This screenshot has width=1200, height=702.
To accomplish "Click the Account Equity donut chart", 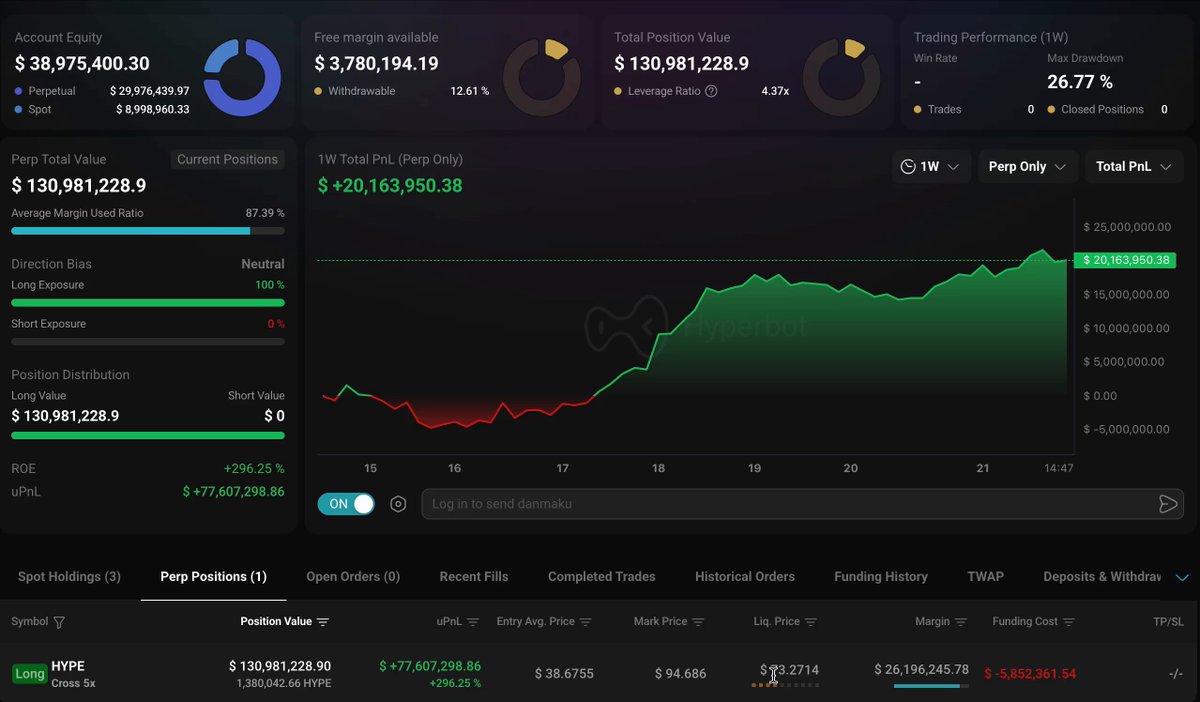I will click(x=242, y=77).
